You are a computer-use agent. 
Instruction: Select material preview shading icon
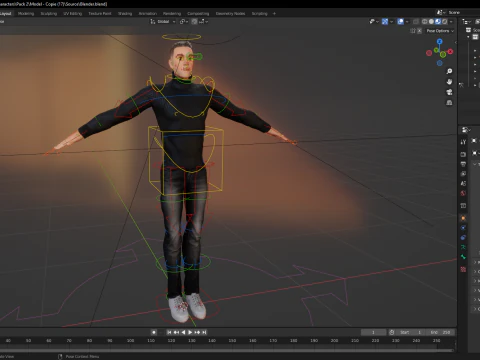(438, 21)
